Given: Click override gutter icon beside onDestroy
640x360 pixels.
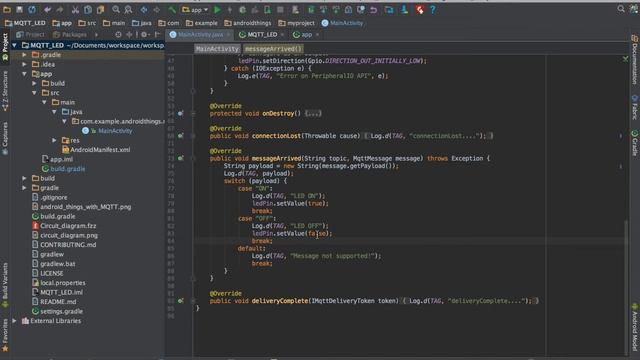Looking at the screenshot, I should pyautogui.click(x=180, y=113).
